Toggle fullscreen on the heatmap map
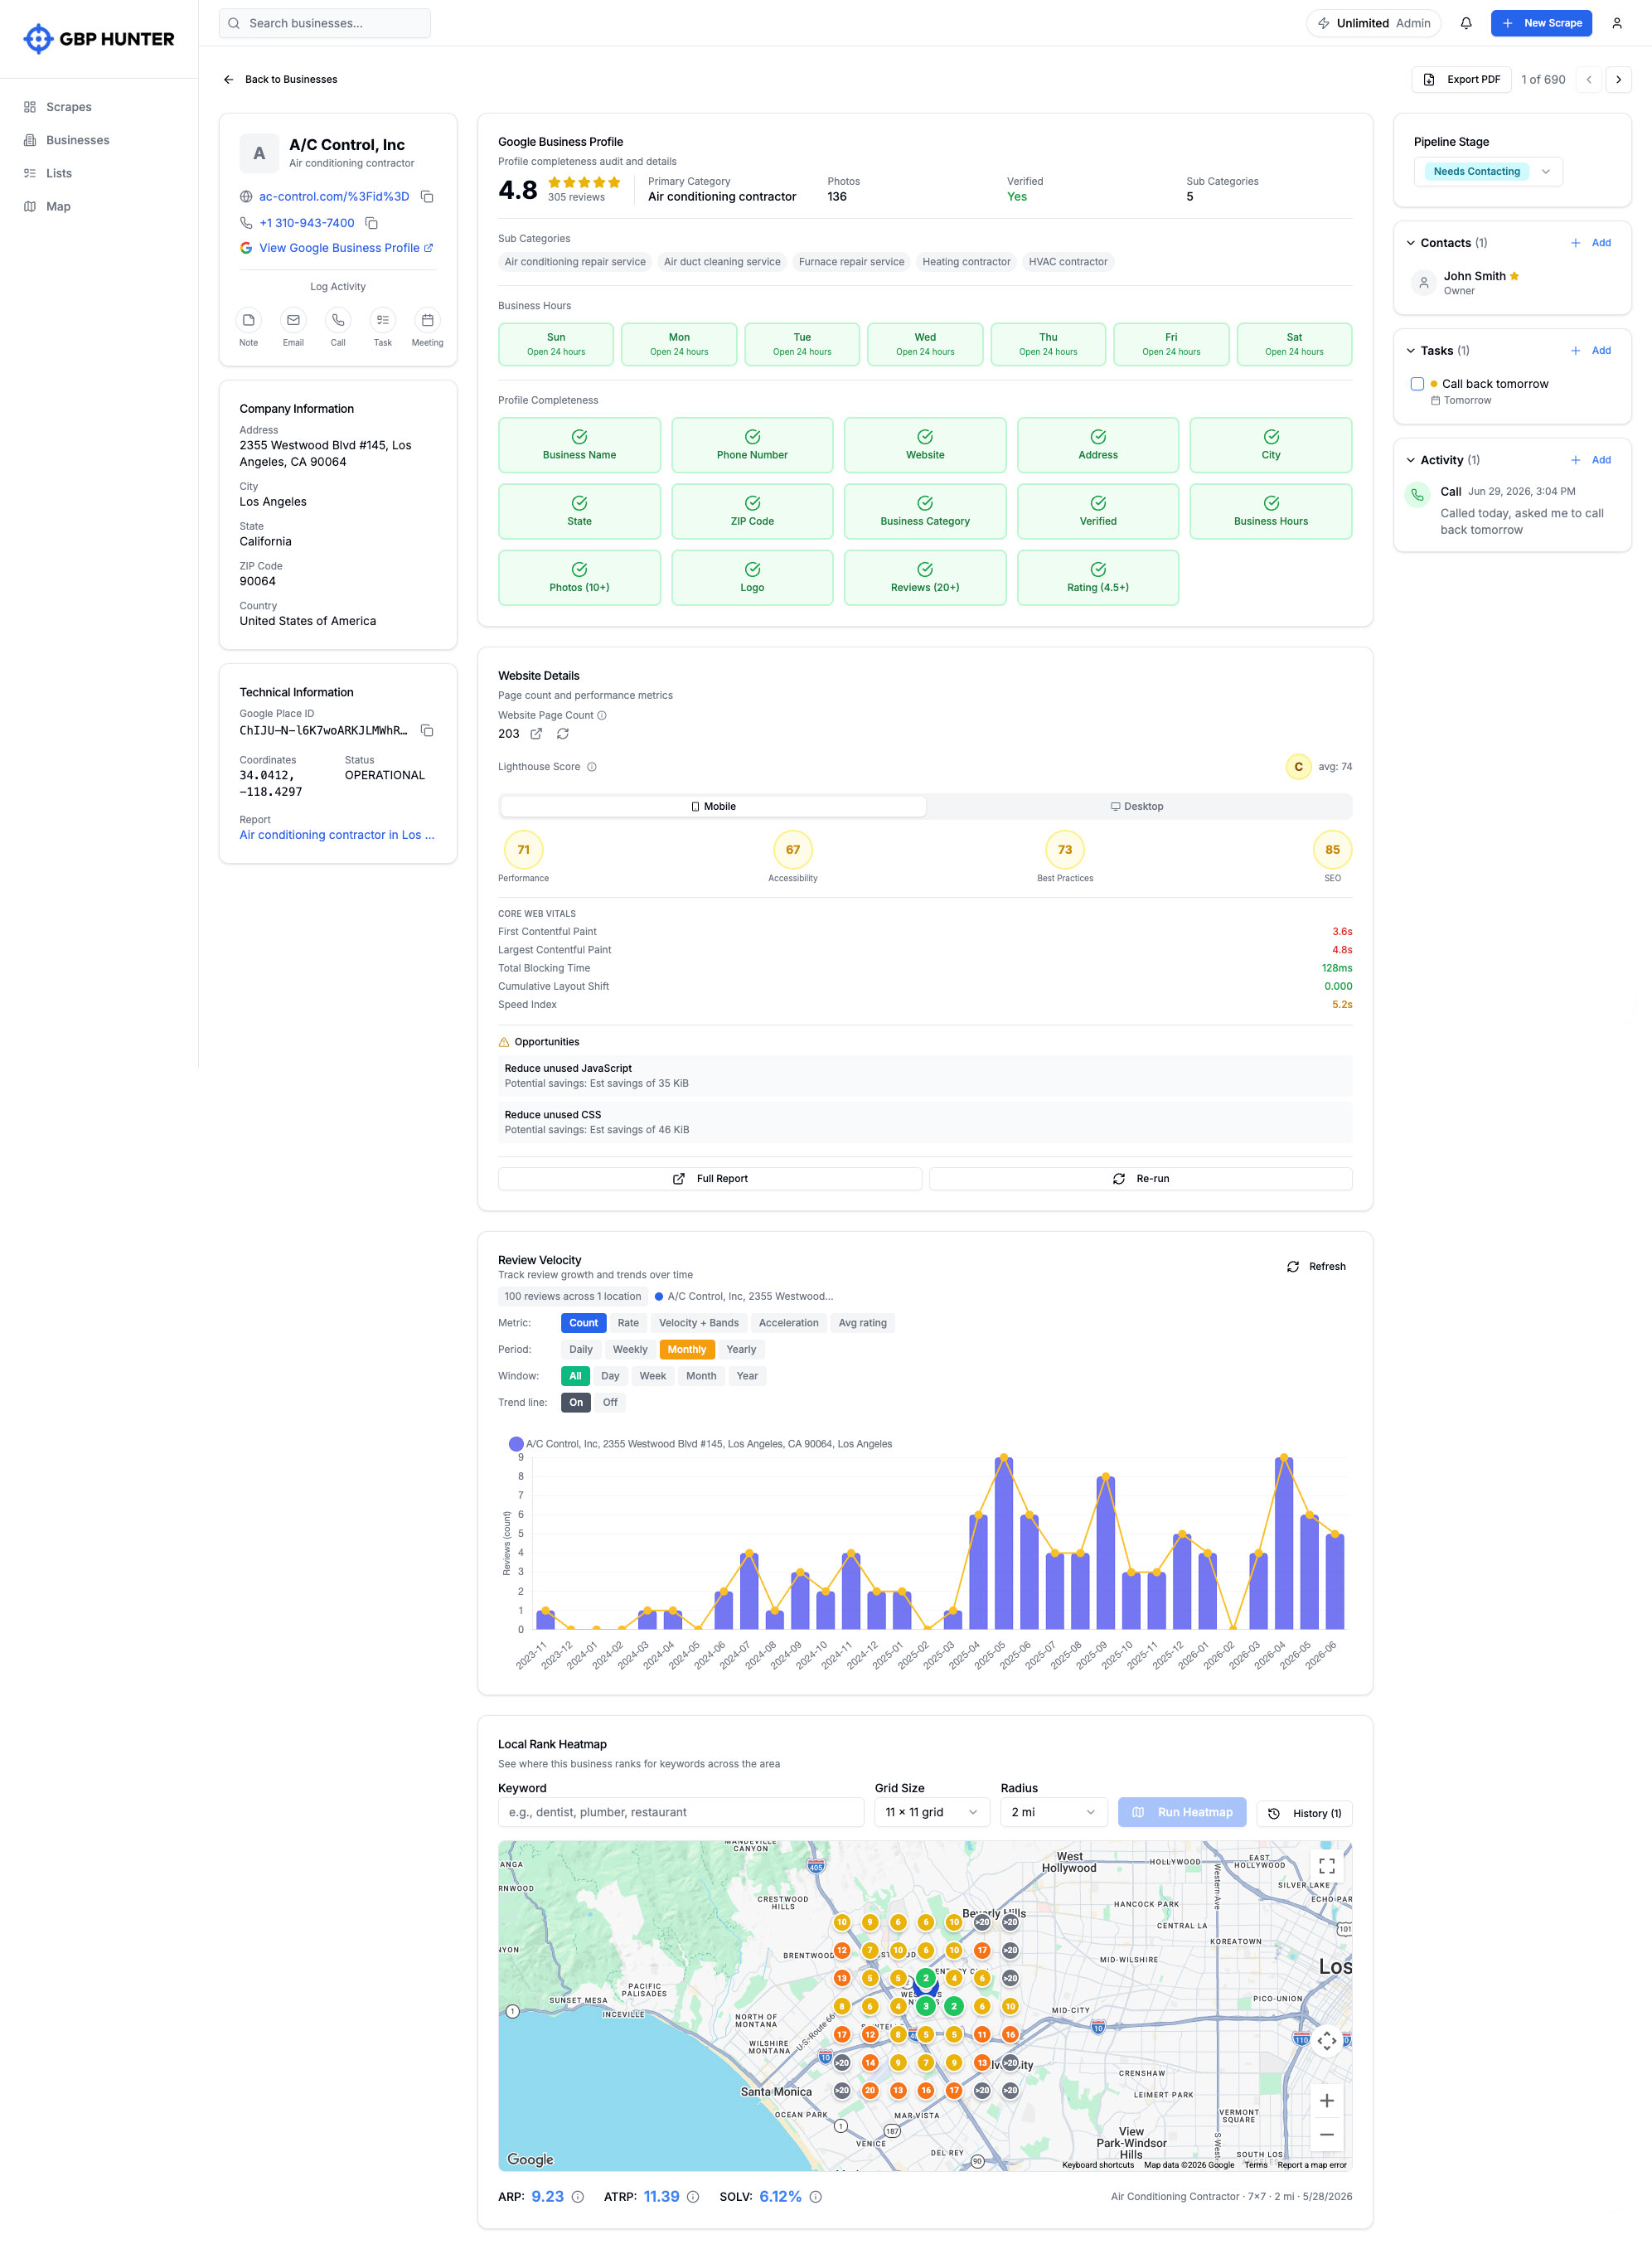The image size is (1652, 2249). [1326, 1866]
